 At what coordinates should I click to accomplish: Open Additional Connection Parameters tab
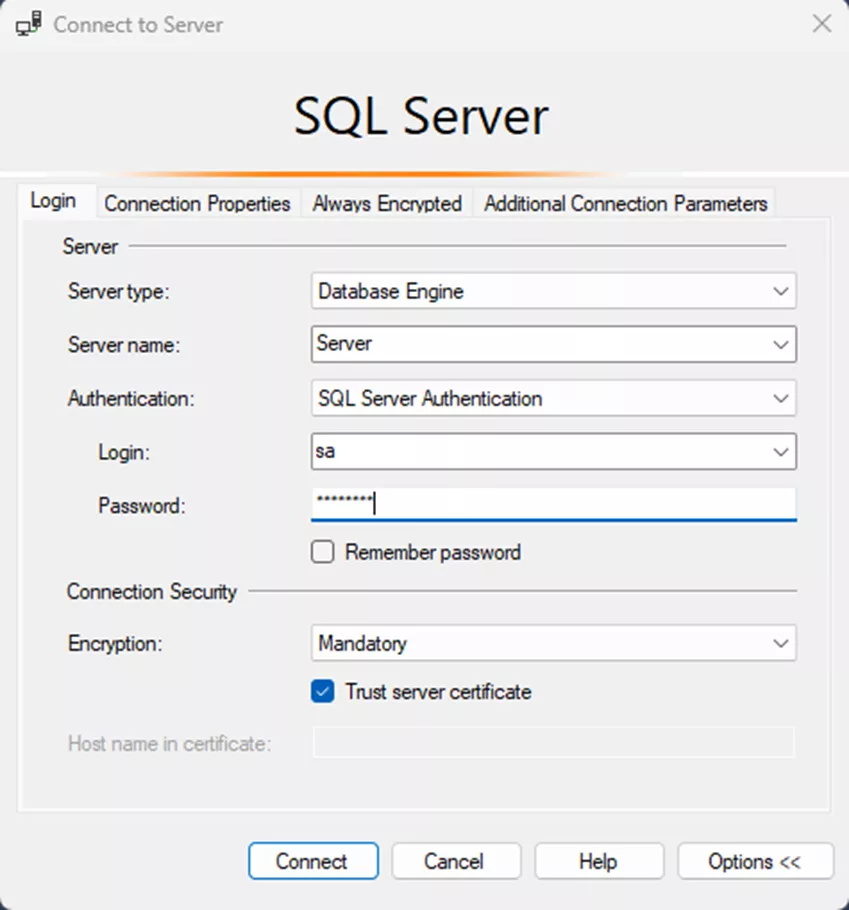pyautogui.click(x=626, y=204)
